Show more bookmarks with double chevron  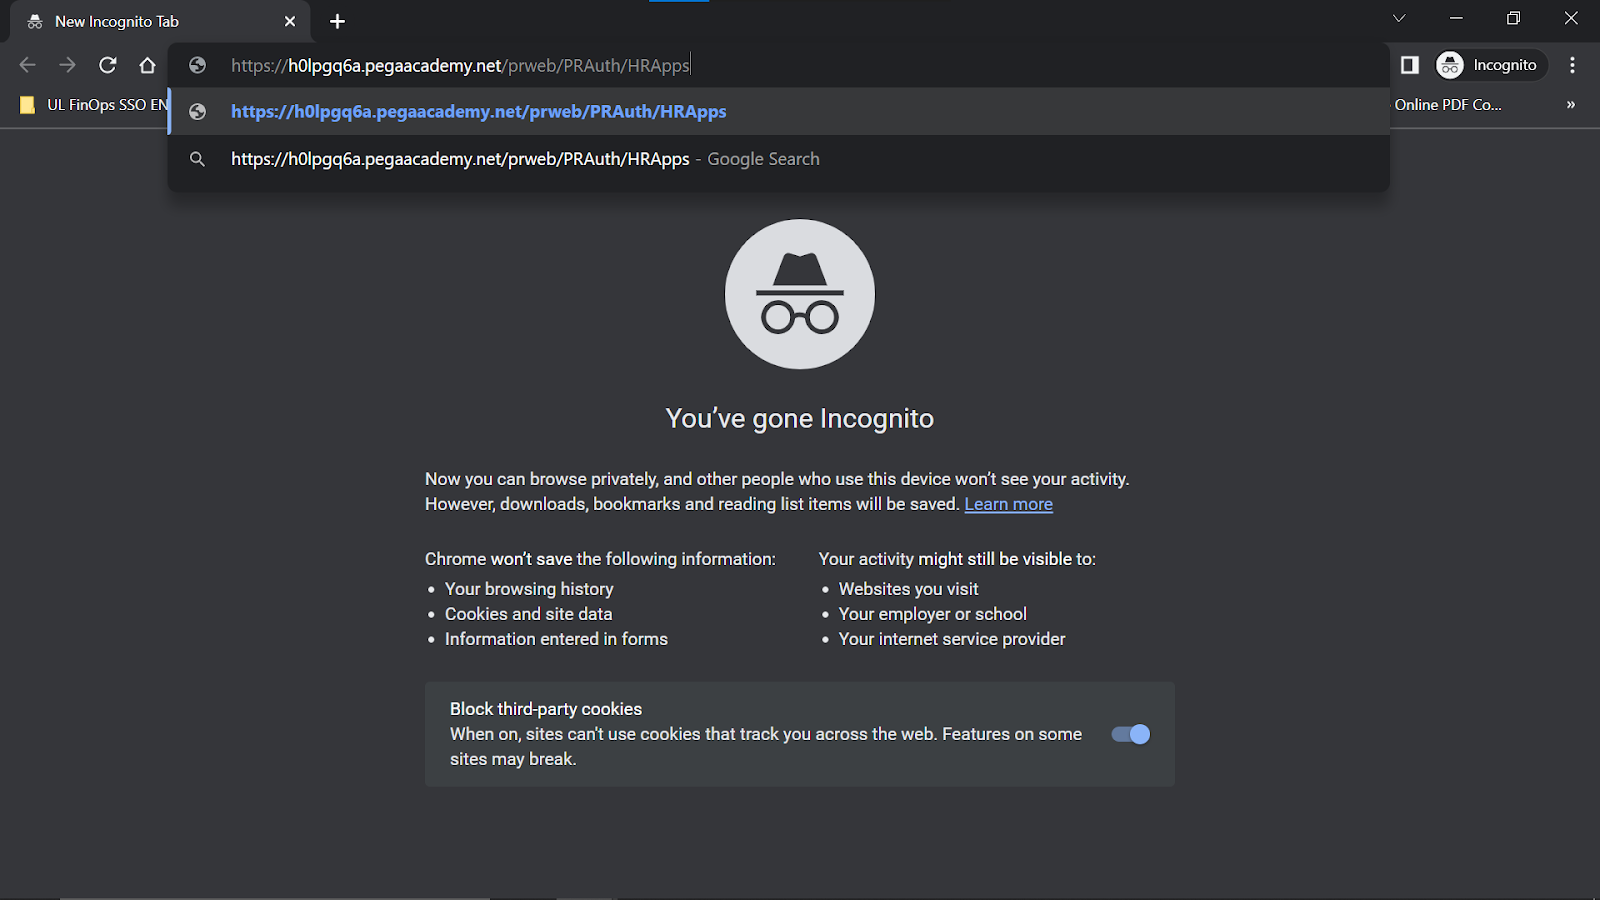point(1571,104)
